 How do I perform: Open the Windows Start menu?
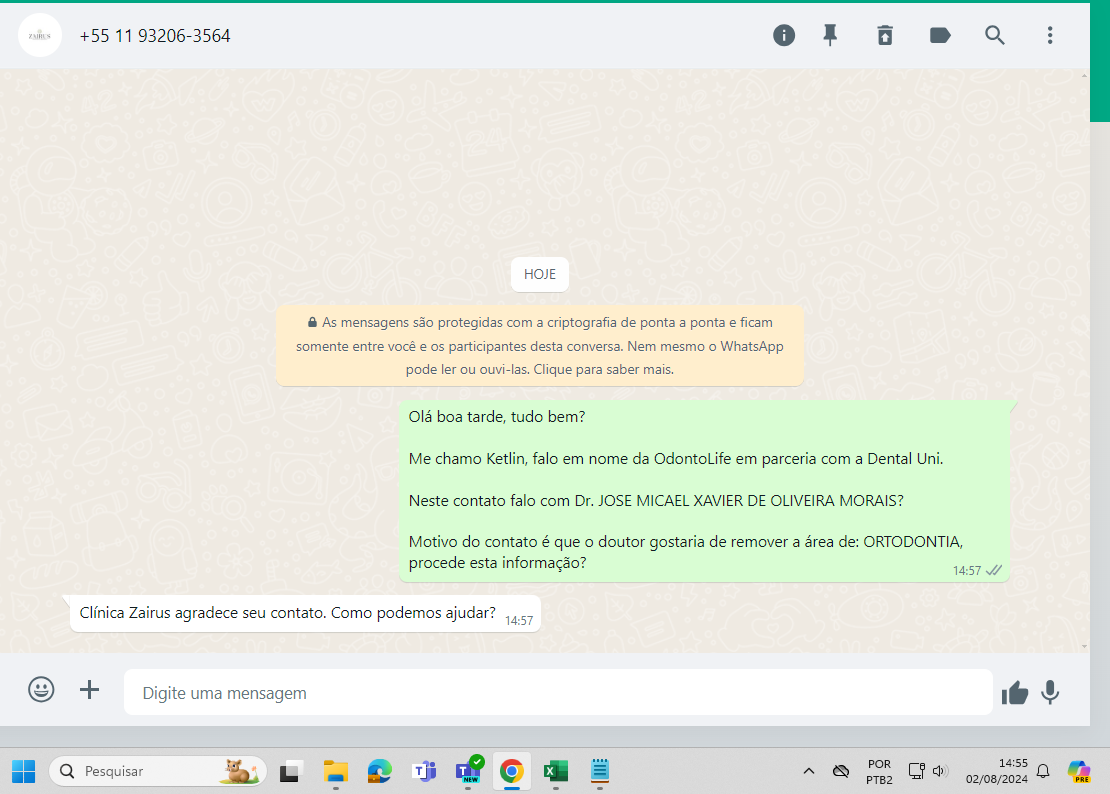pyautogui.click(x=23, y=771)
